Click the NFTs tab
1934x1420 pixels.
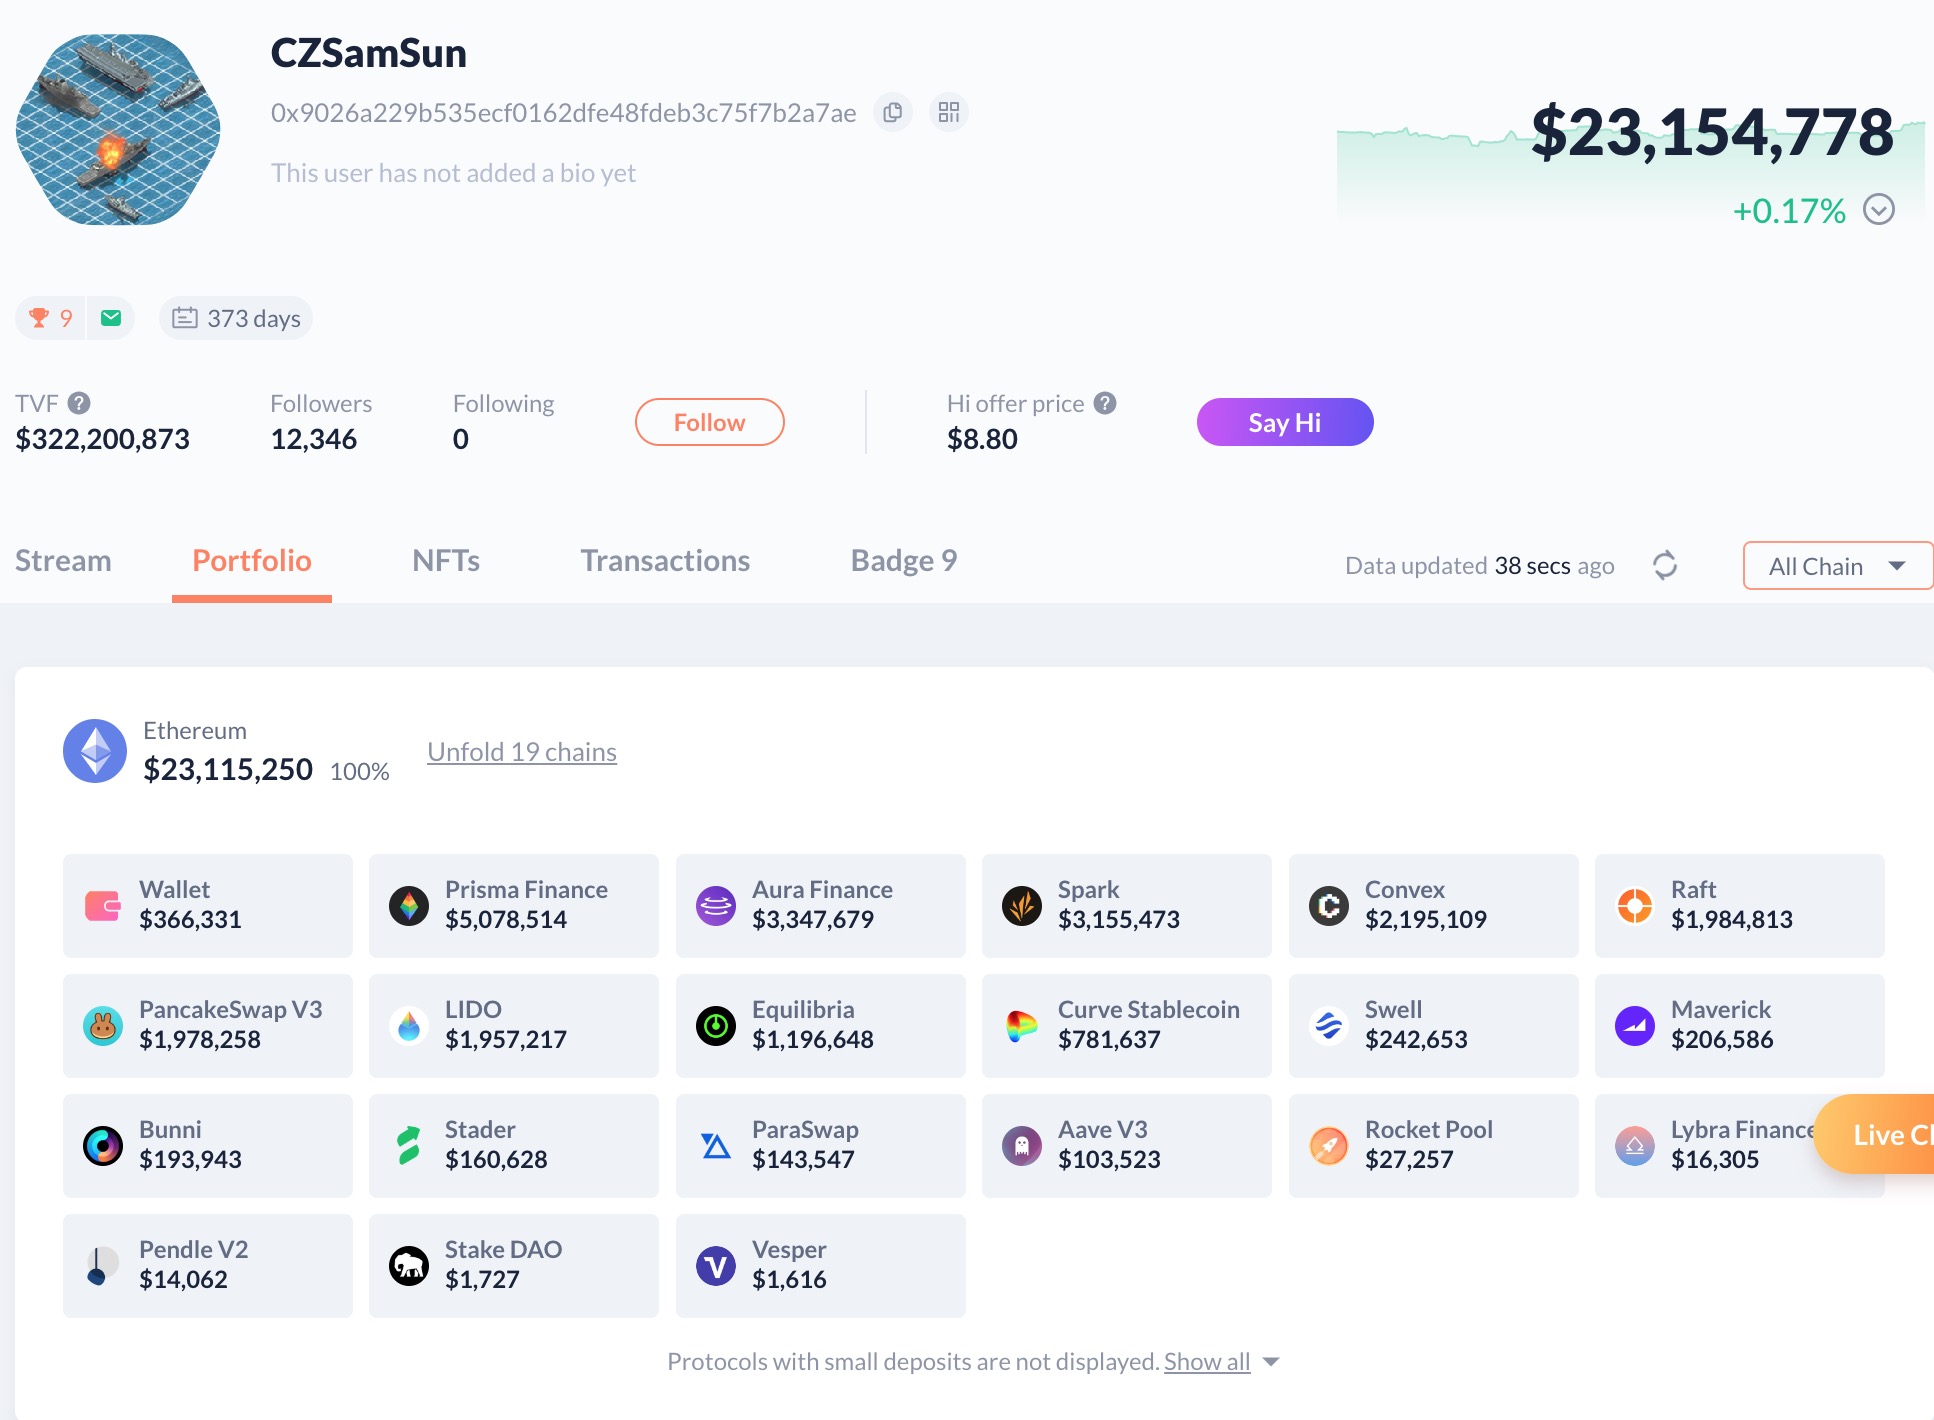click(446, 561)
